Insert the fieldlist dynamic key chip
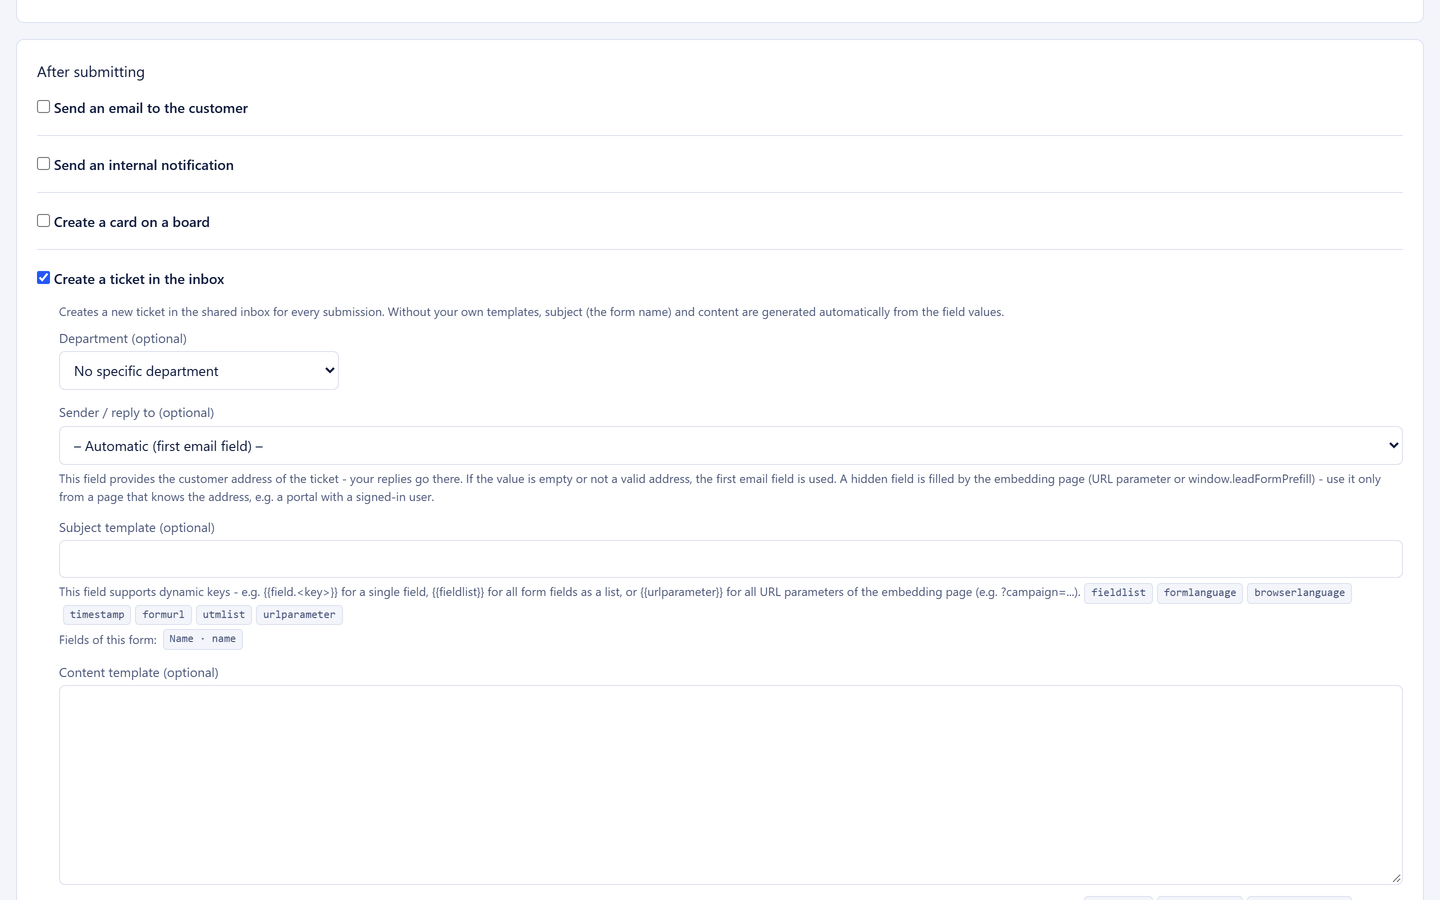 [x=1118, y=593]
